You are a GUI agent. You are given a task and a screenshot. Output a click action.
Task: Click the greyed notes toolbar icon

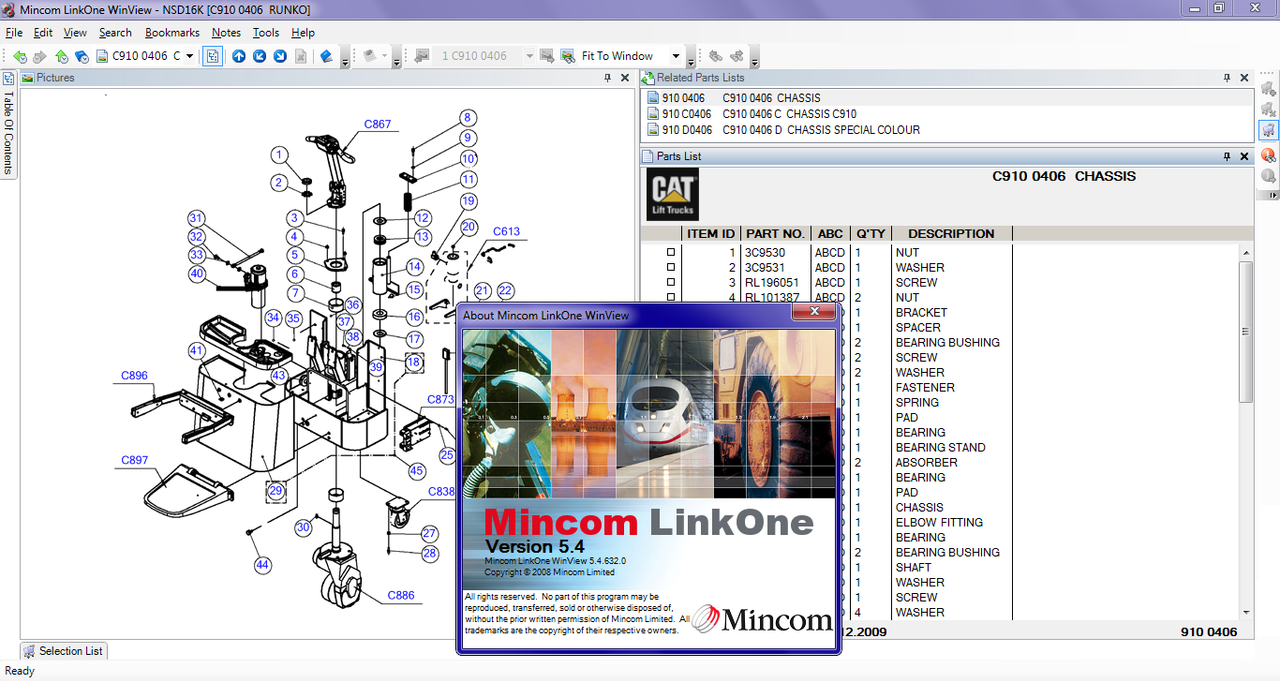point(369,56)
